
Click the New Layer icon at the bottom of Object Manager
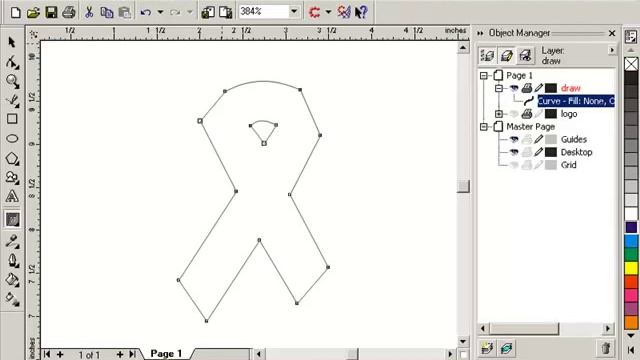pyautogui.click(x=487, y=348)
